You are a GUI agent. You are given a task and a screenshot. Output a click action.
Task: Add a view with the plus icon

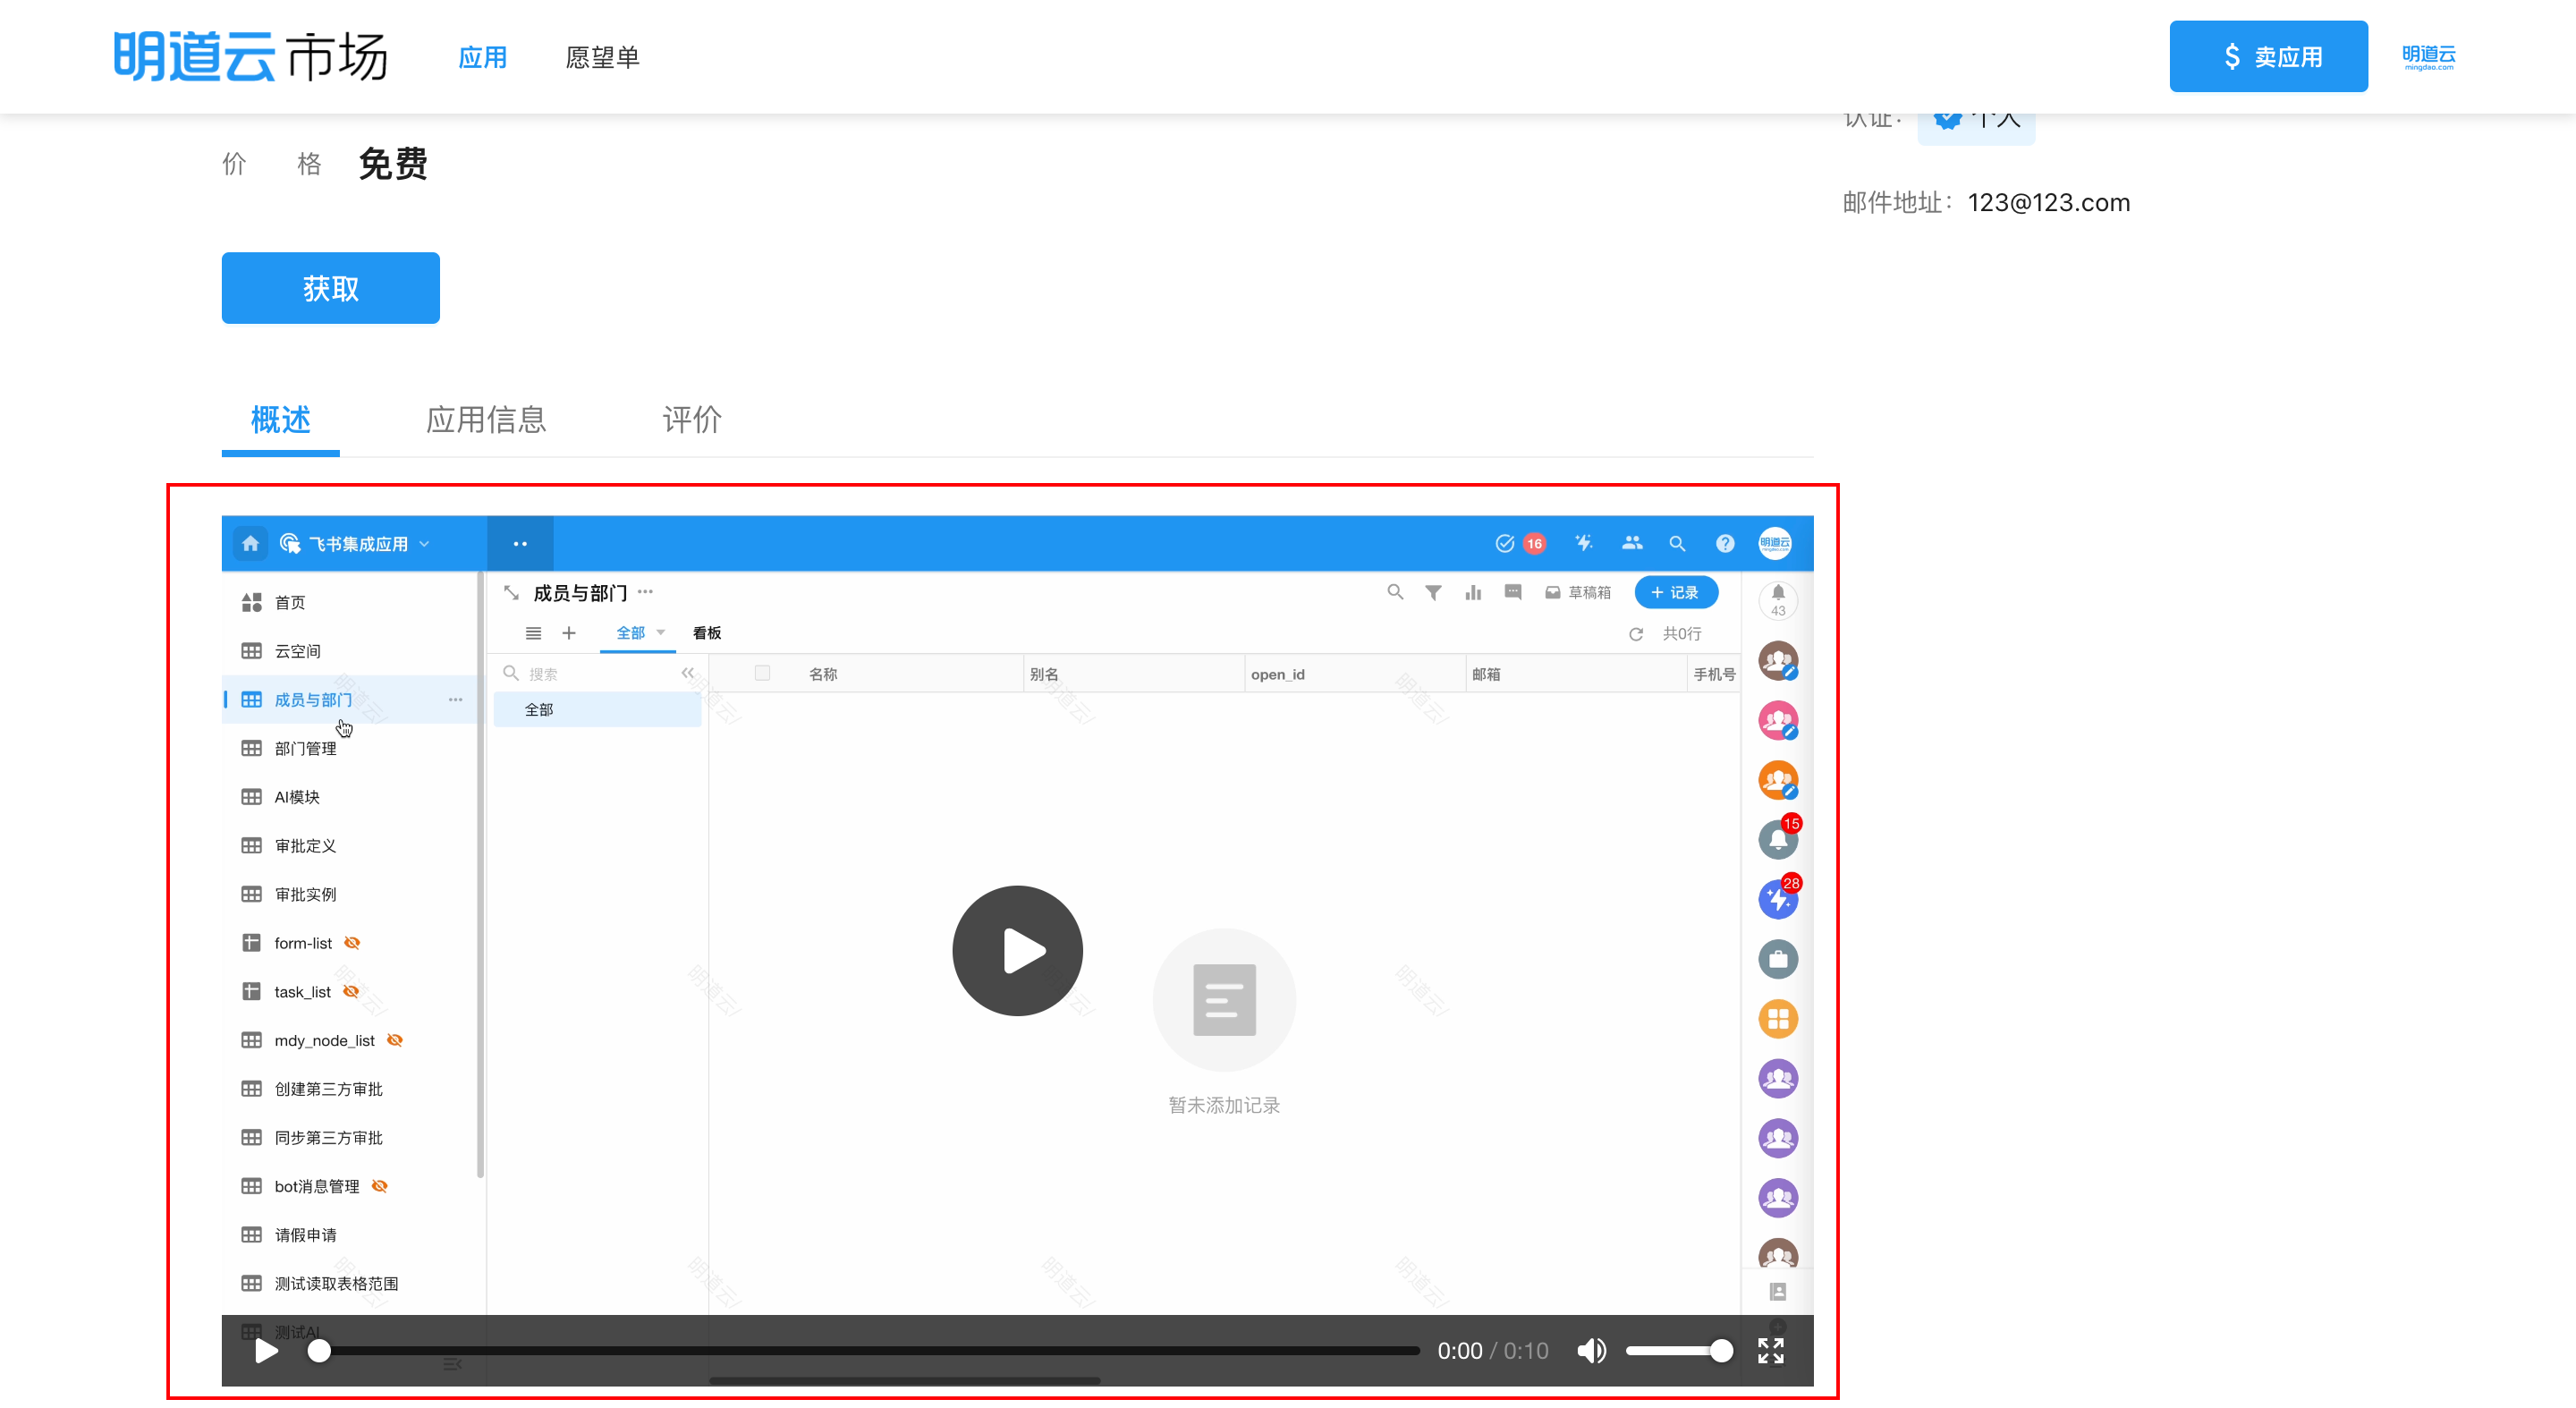569,633
